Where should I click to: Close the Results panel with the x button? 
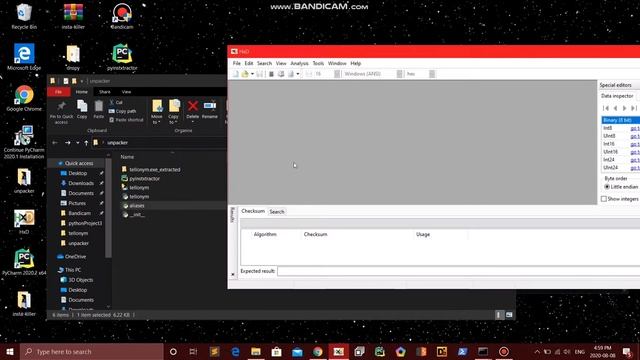tap(233, 274)
